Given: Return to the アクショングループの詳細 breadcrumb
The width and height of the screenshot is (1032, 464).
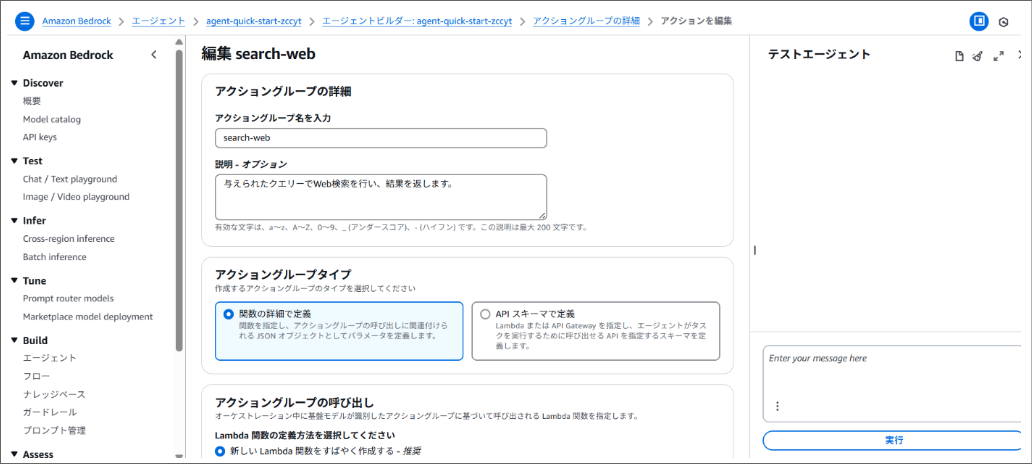Looking at the screenshot, I should tap(586, 21).
